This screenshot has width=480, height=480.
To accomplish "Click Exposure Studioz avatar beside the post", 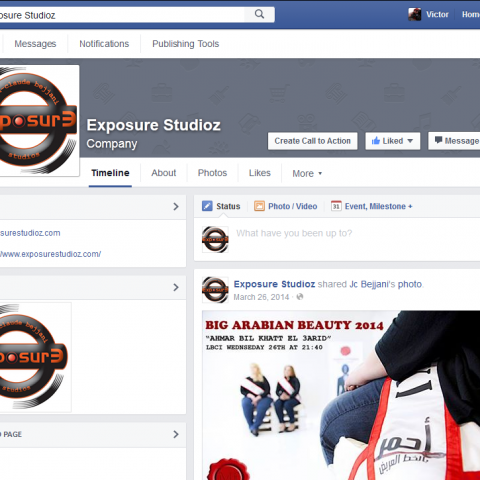I will [x=215, y=290].
